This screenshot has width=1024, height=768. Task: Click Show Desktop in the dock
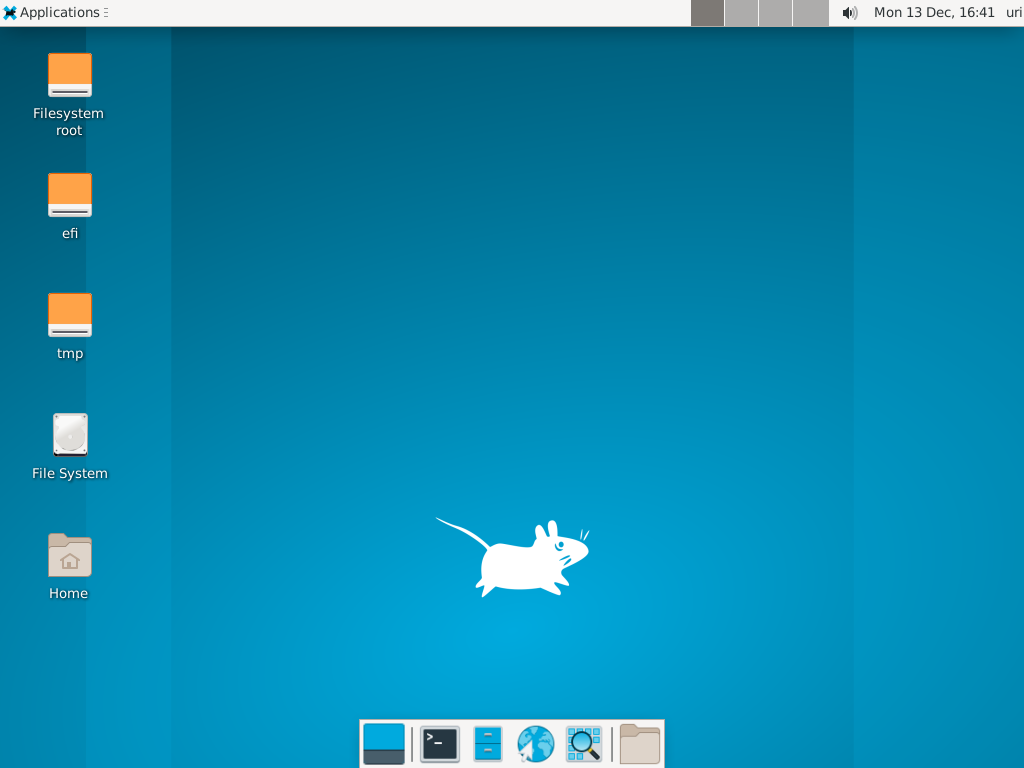tap(384, 744)
